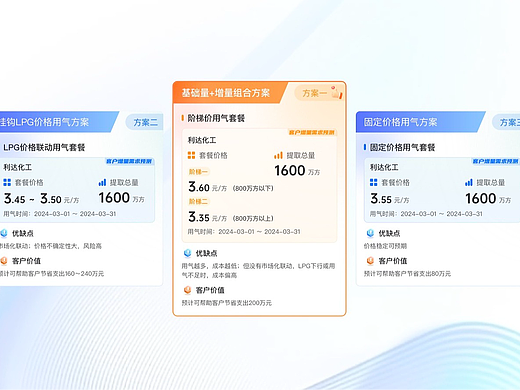Click orange 客户增量需求预测 tag in center card
The height and width of the screenshot is (390, 520).
pos(312,132)
